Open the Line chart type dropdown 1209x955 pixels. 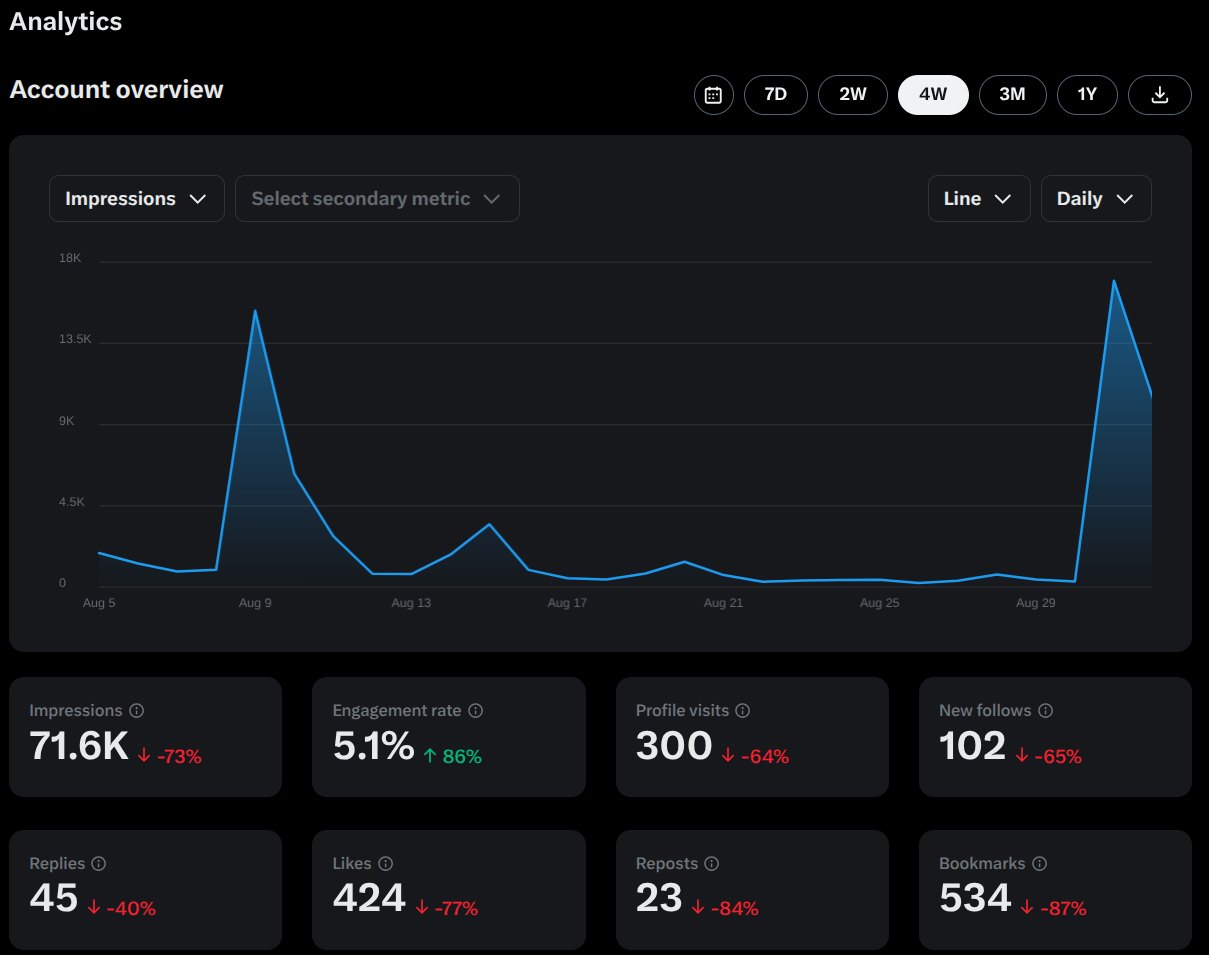pos(979,199)
